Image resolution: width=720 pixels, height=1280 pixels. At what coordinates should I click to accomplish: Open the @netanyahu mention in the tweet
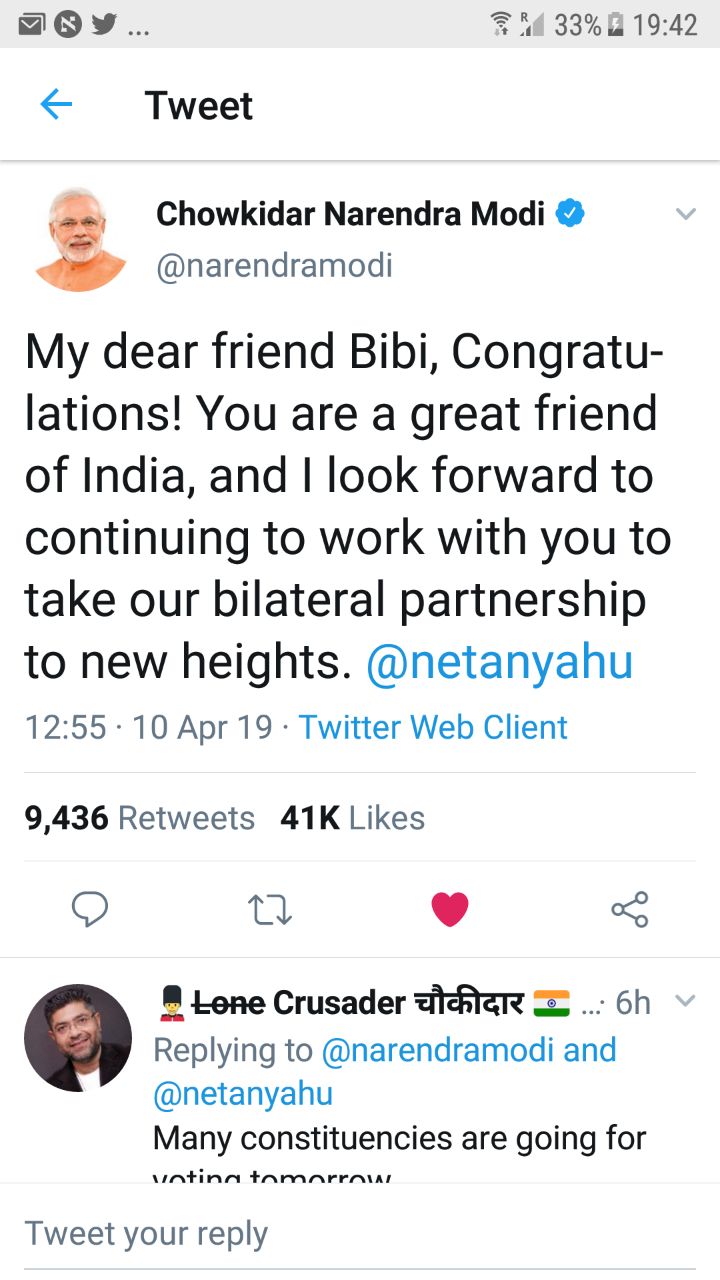tap(499, 663)
